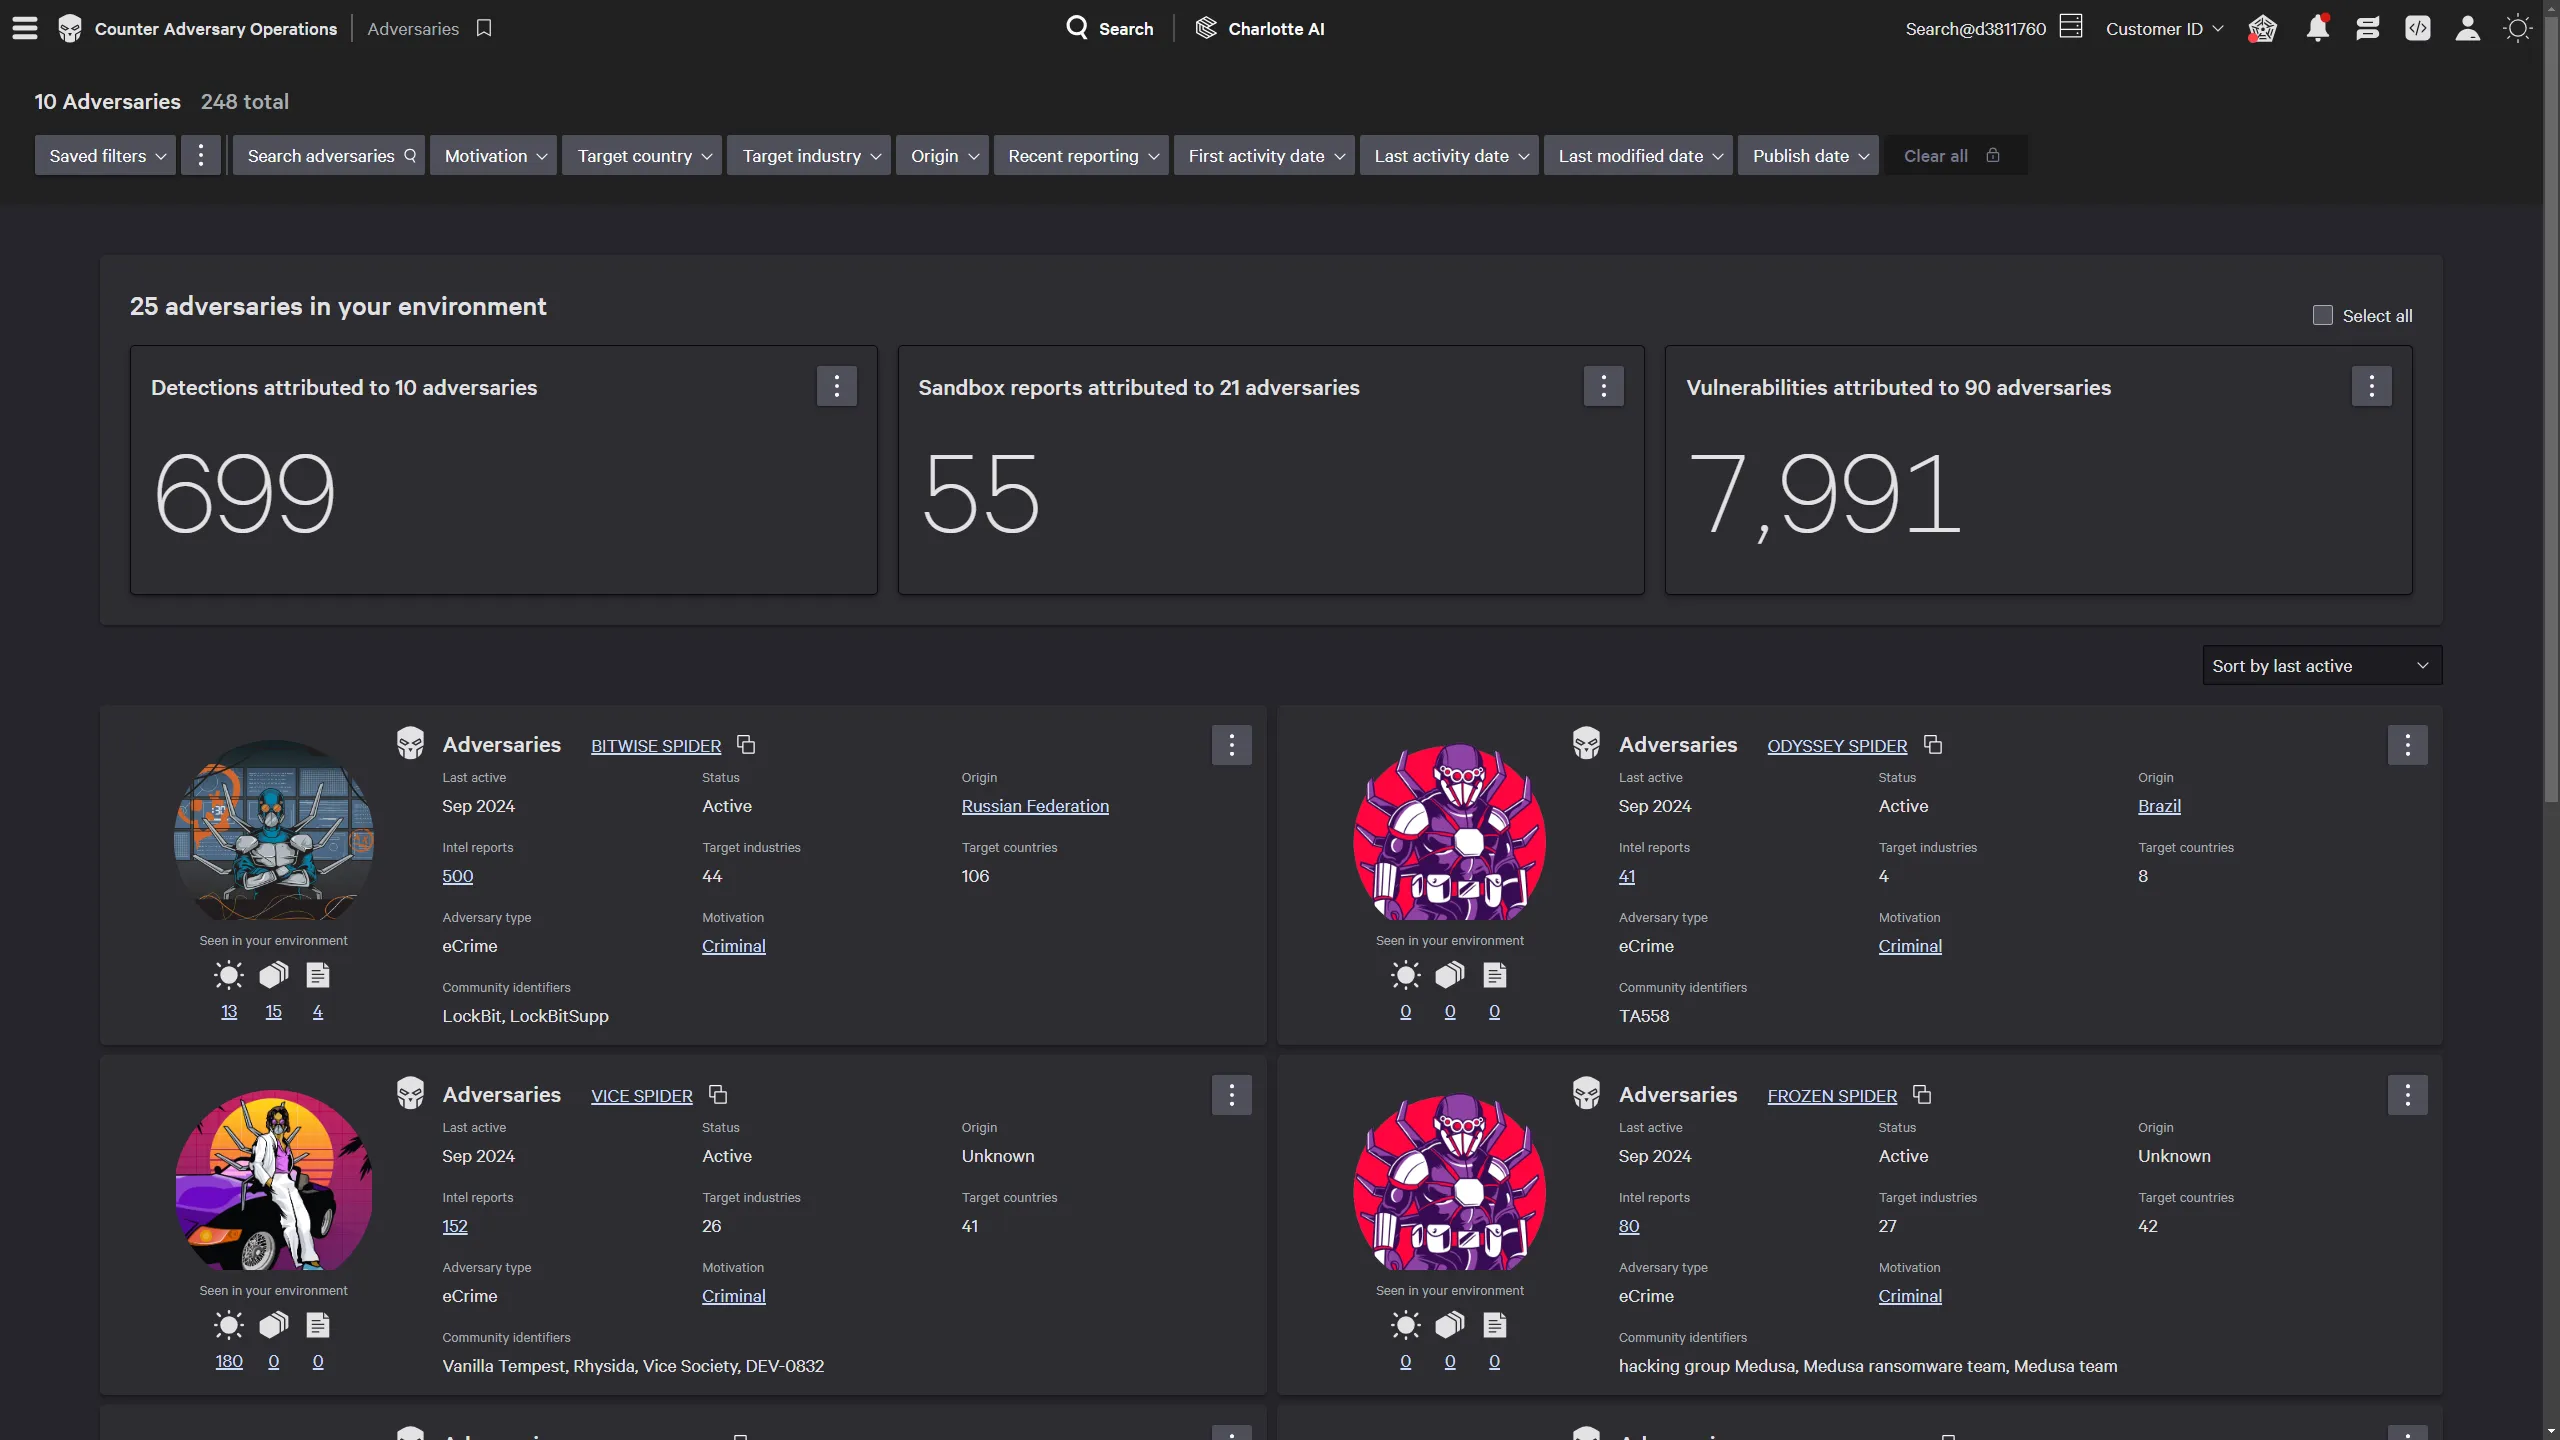The image size is (2560, 1440).
Task: Expand the Publish date filter
Action: 1809,155
